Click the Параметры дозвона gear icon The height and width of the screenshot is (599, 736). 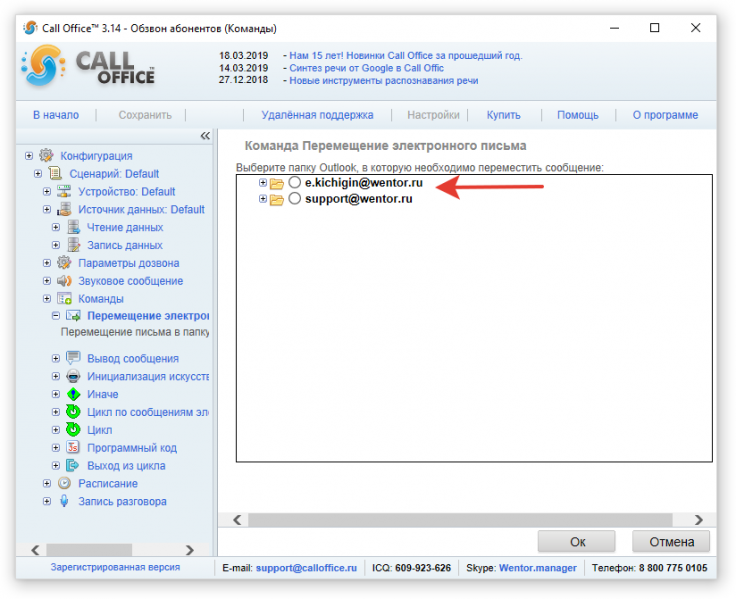(64, 262)
